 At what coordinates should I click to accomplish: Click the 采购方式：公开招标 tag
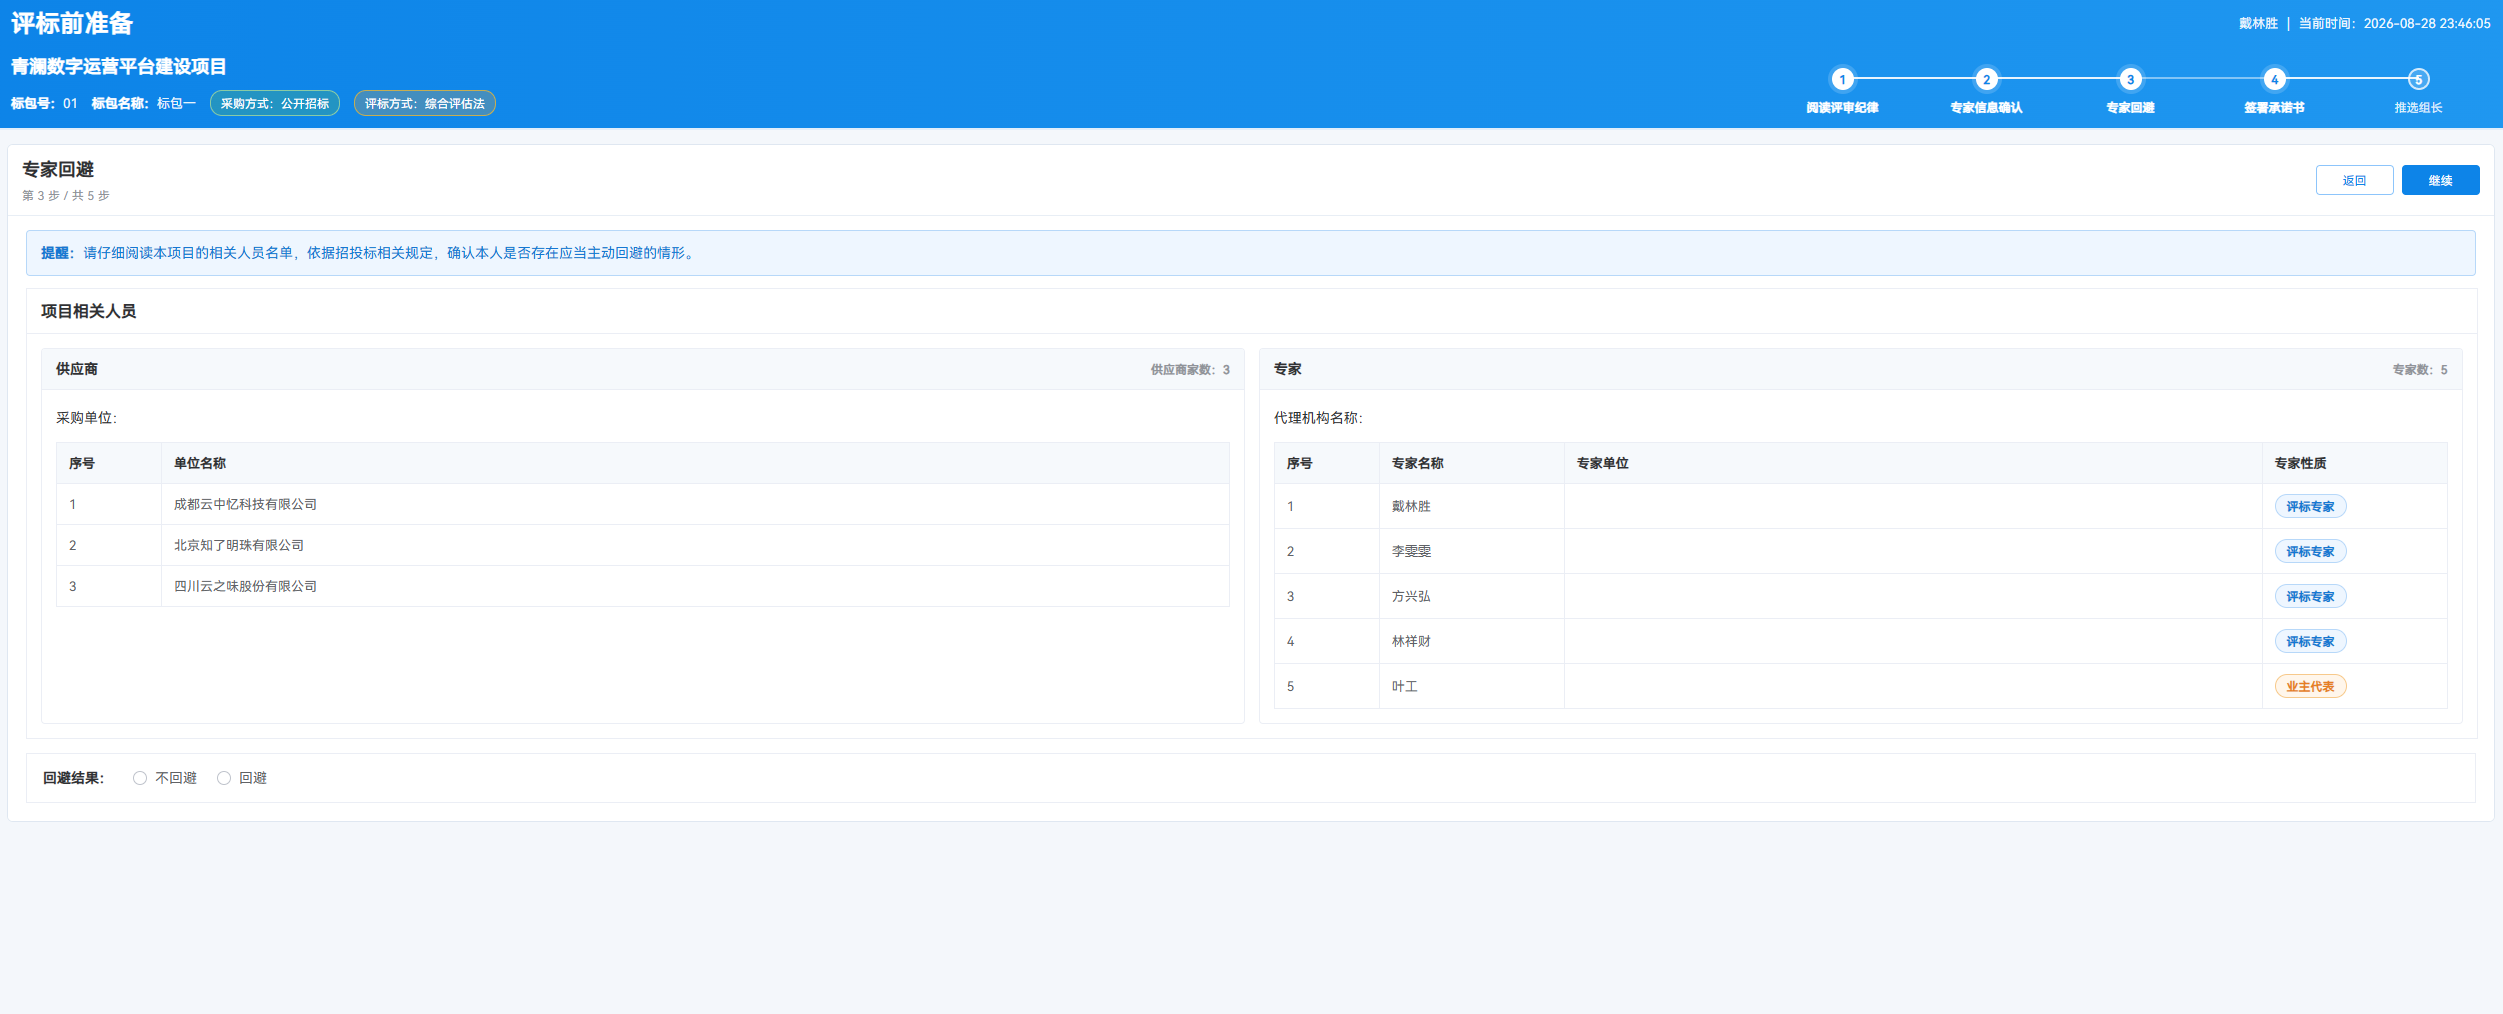(275, 103)
